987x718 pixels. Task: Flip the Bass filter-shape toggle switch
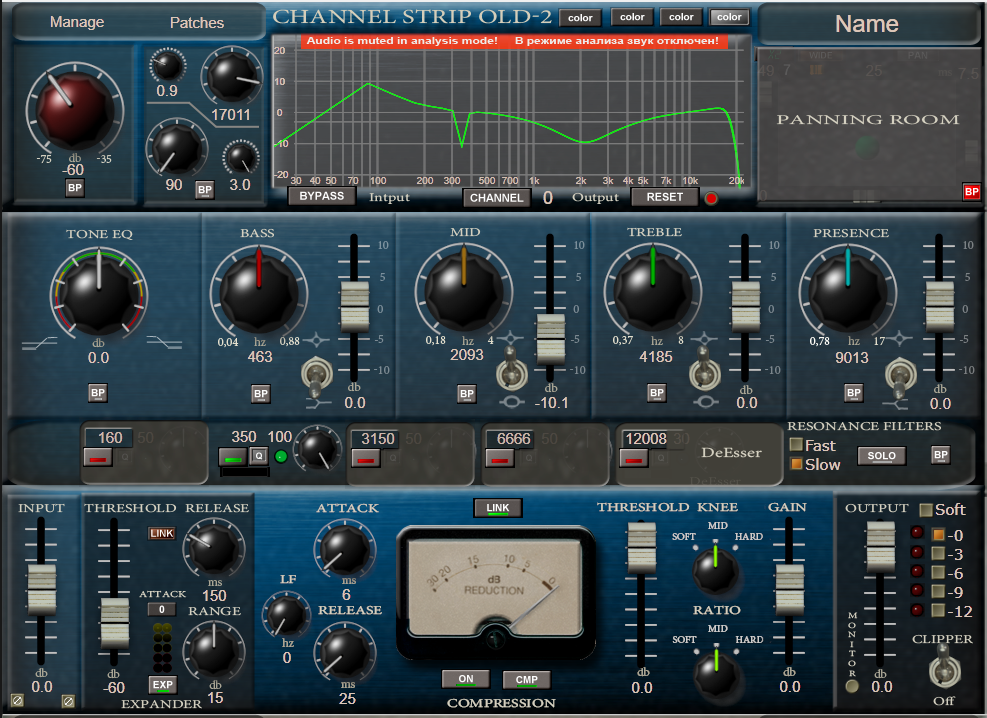317,375
